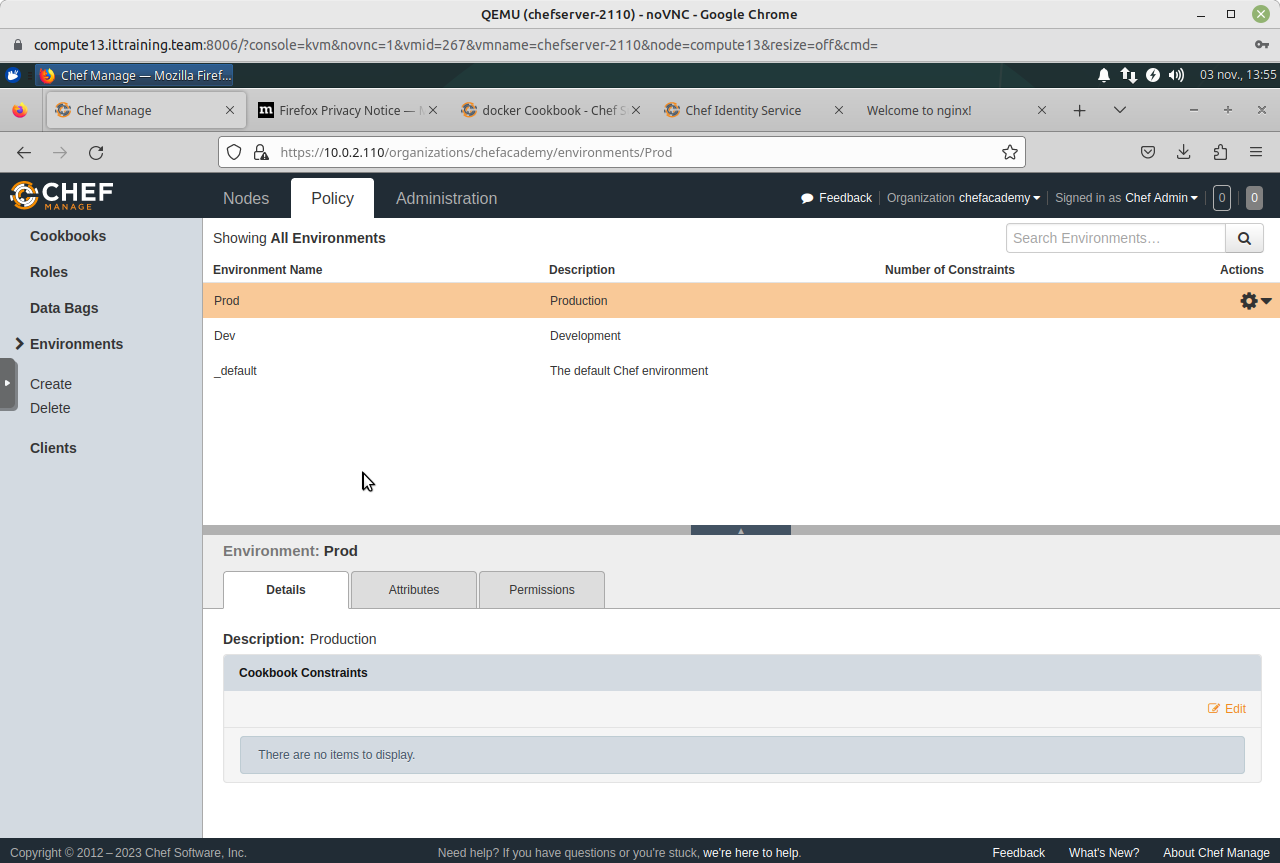Switch to the Attributes tab
Viewport: 1280px width, 863px height.
pos(414,590)
